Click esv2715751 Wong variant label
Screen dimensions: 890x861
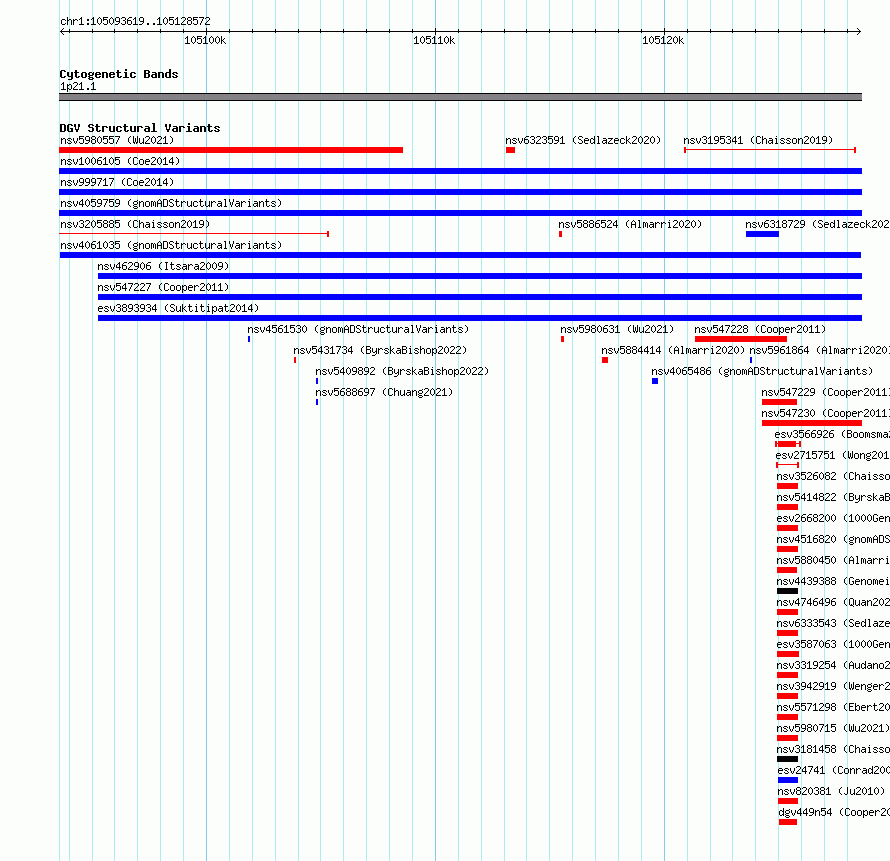[x=833, y=455]
